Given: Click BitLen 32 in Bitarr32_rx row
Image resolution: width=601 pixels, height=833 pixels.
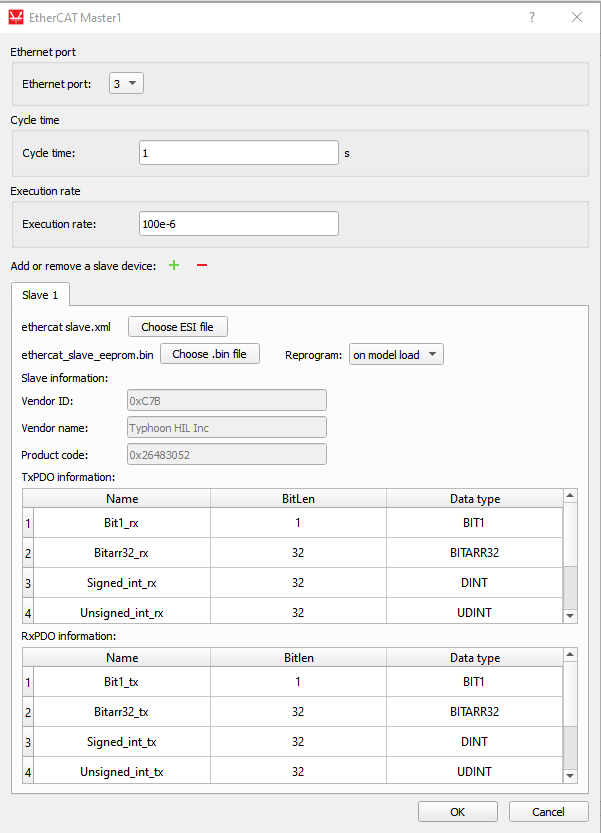Looking at the screenshot, I should (298, 552).
